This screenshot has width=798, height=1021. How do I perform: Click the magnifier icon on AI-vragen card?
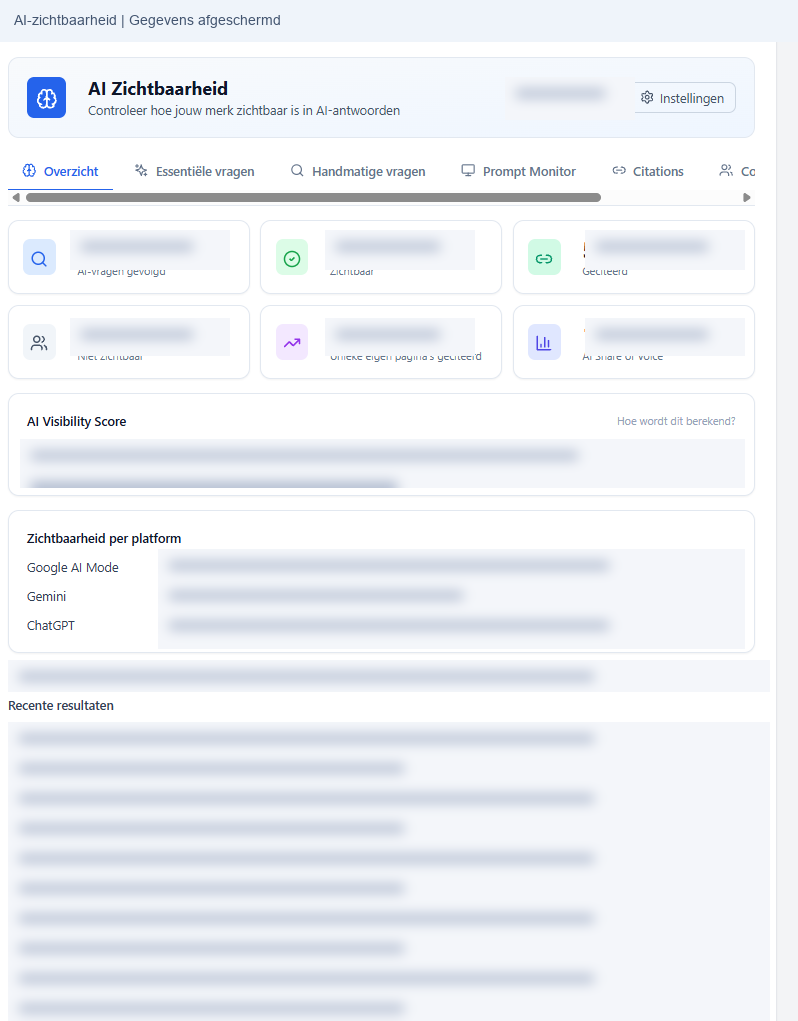point(39,258)
